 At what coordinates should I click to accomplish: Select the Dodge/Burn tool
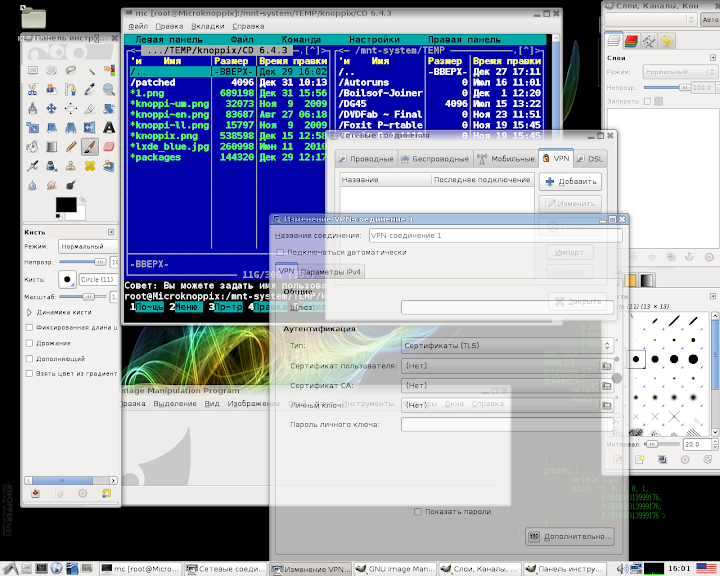(71, 185)
